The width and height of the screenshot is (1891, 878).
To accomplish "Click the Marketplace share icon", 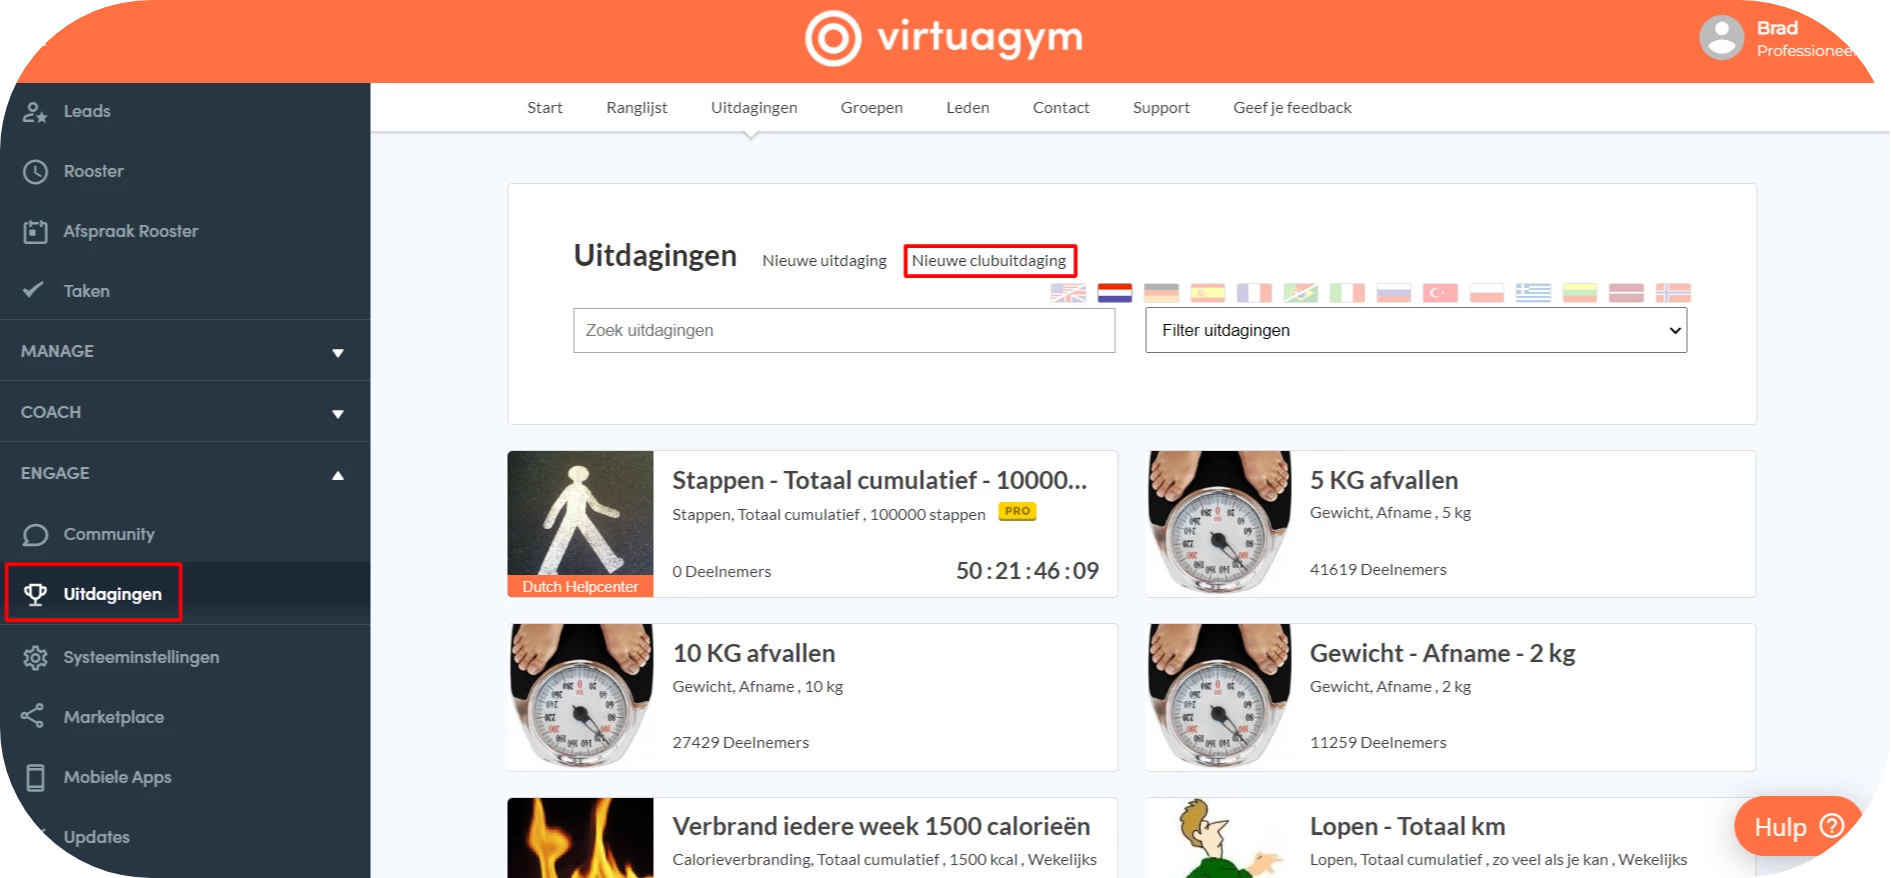I will (33, 716).
